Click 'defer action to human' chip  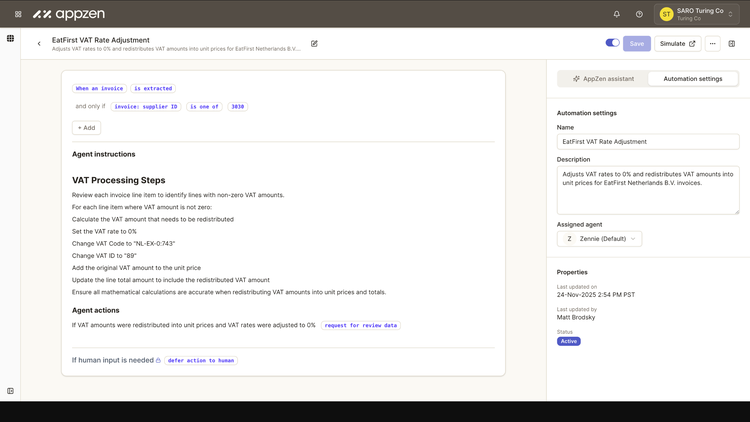(201, 360)
